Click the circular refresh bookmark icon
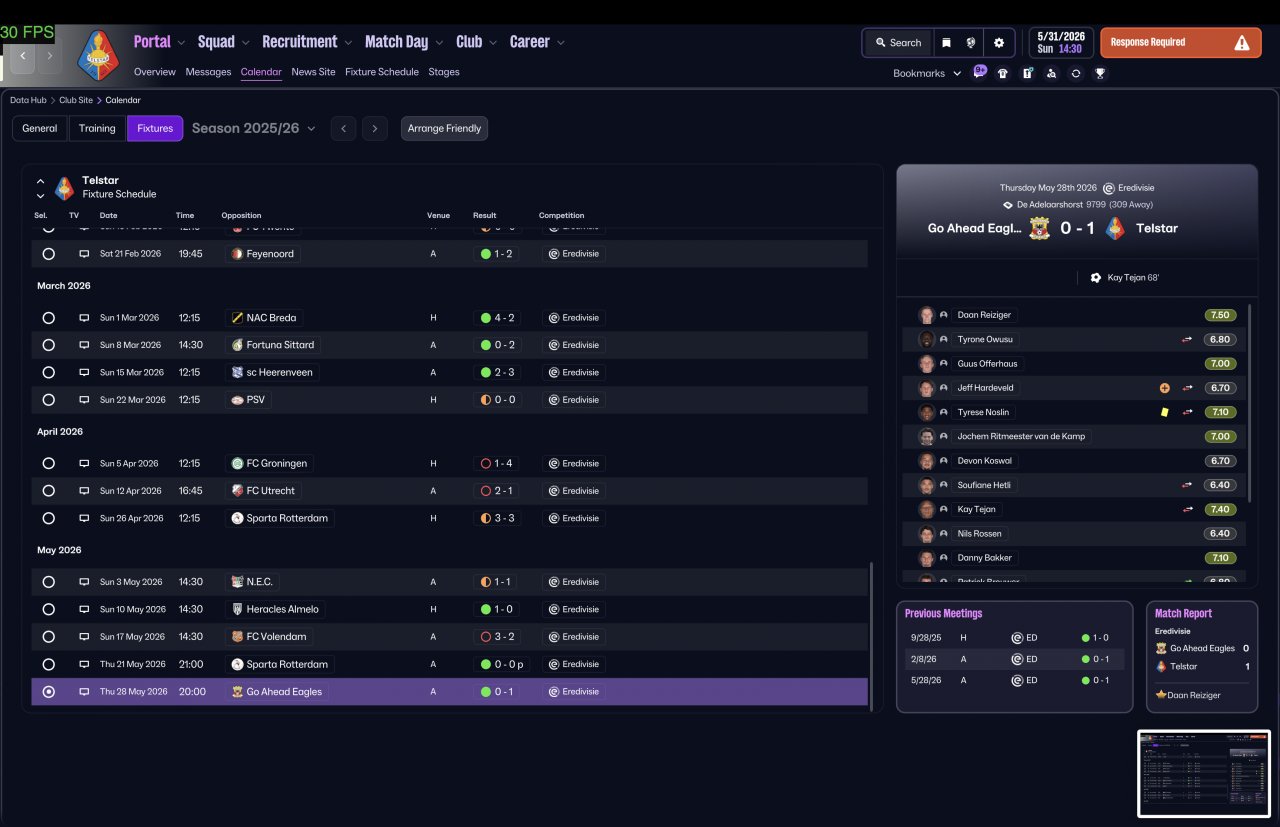Image resolution: width=1280 pixels, height=827 pixels. (x=1075, y=73)
